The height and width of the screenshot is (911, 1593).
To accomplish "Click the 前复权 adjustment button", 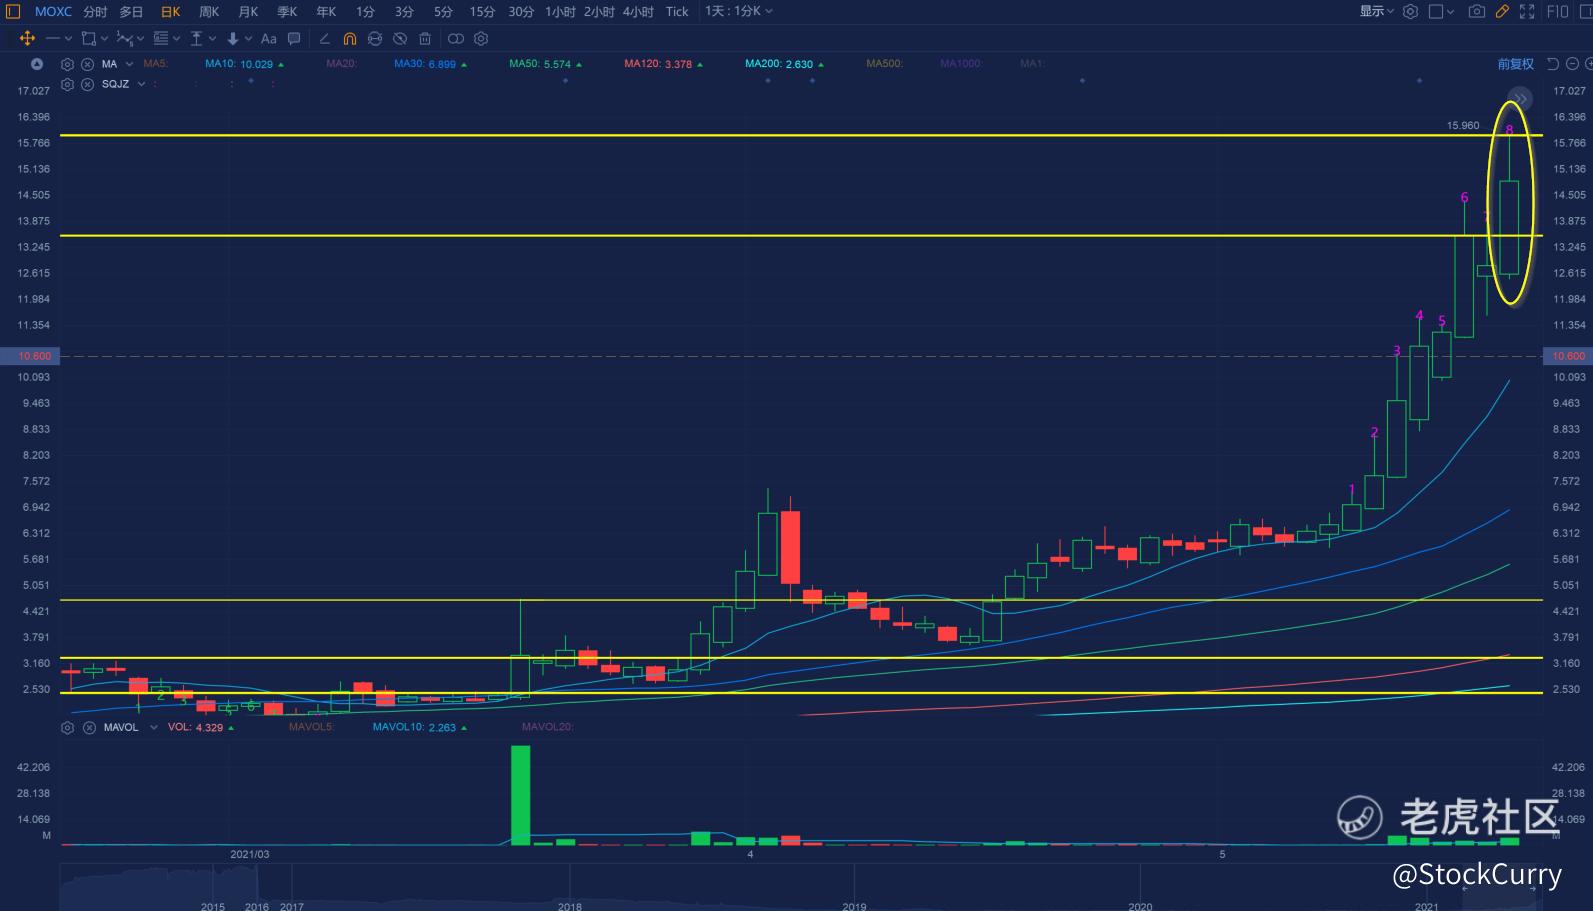I will click(x=1515, y=64).
